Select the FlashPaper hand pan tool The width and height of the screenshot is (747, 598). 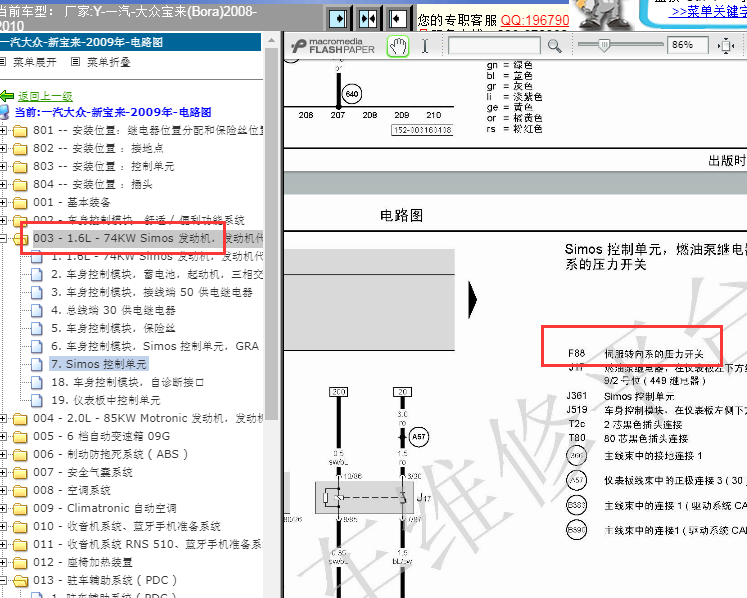[398, 46]
